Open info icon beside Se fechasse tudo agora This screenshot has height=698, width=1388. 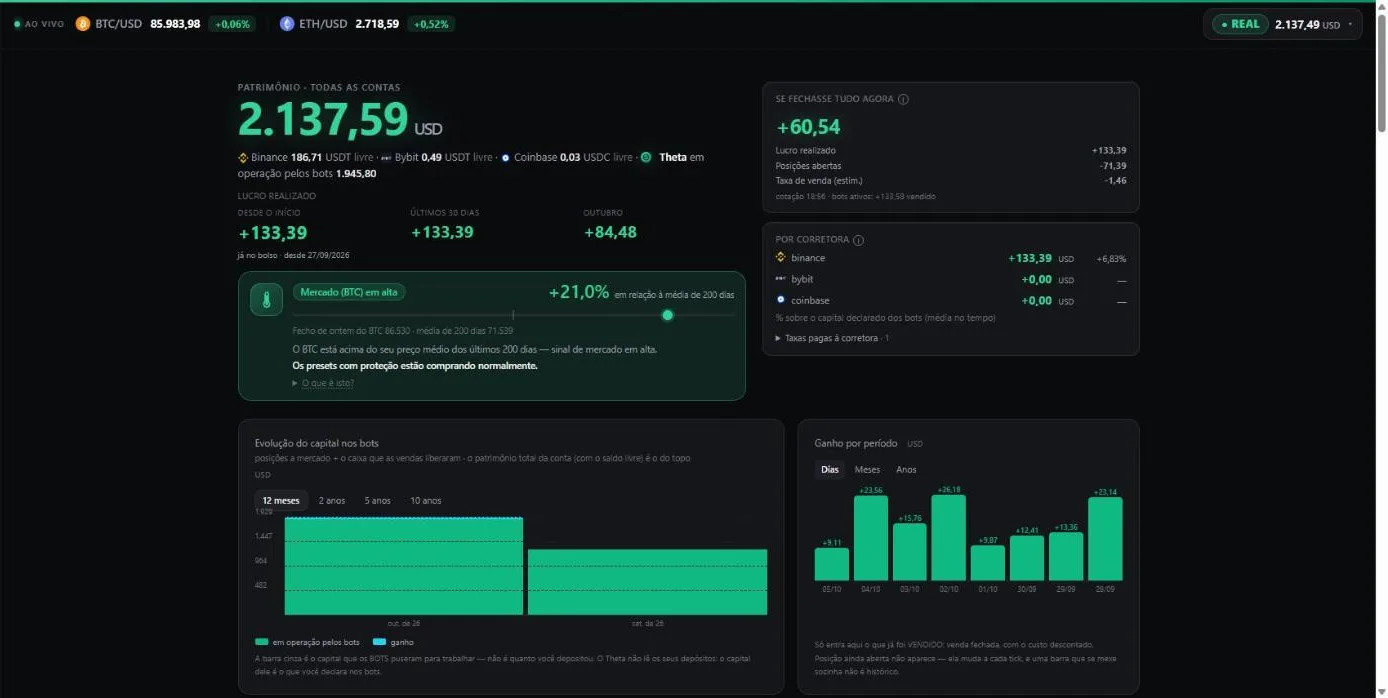click(x=903, y=99)
